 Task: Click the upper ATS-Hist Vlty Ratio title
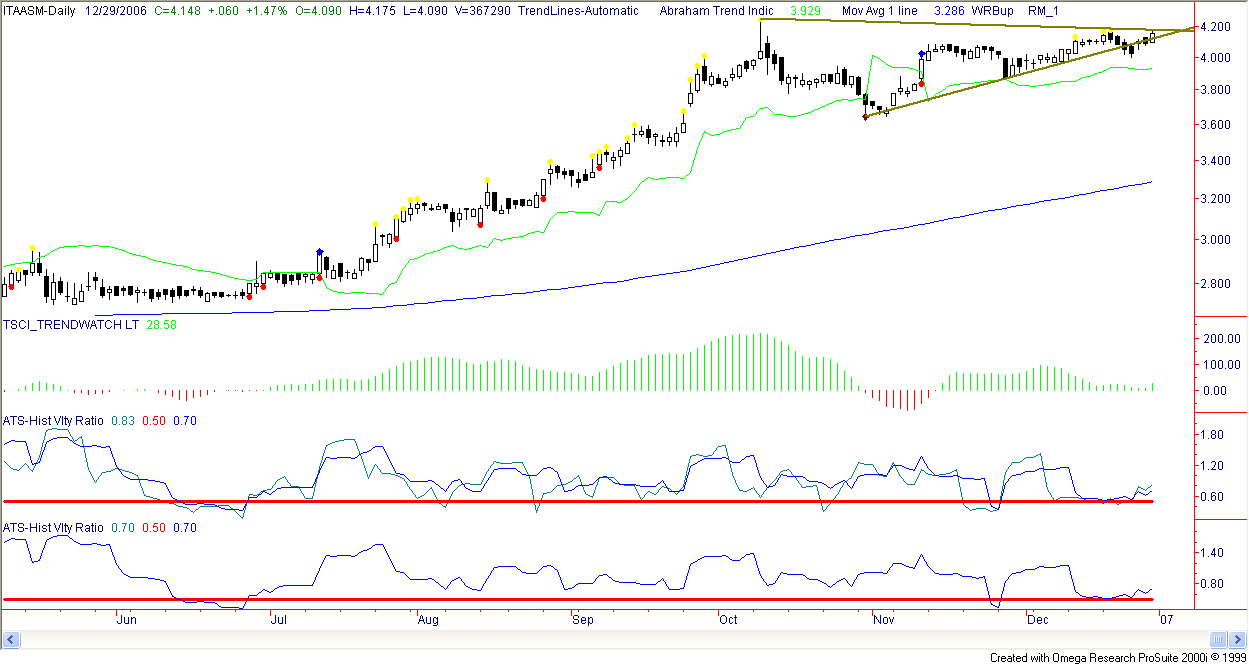(x=53, y=421)
